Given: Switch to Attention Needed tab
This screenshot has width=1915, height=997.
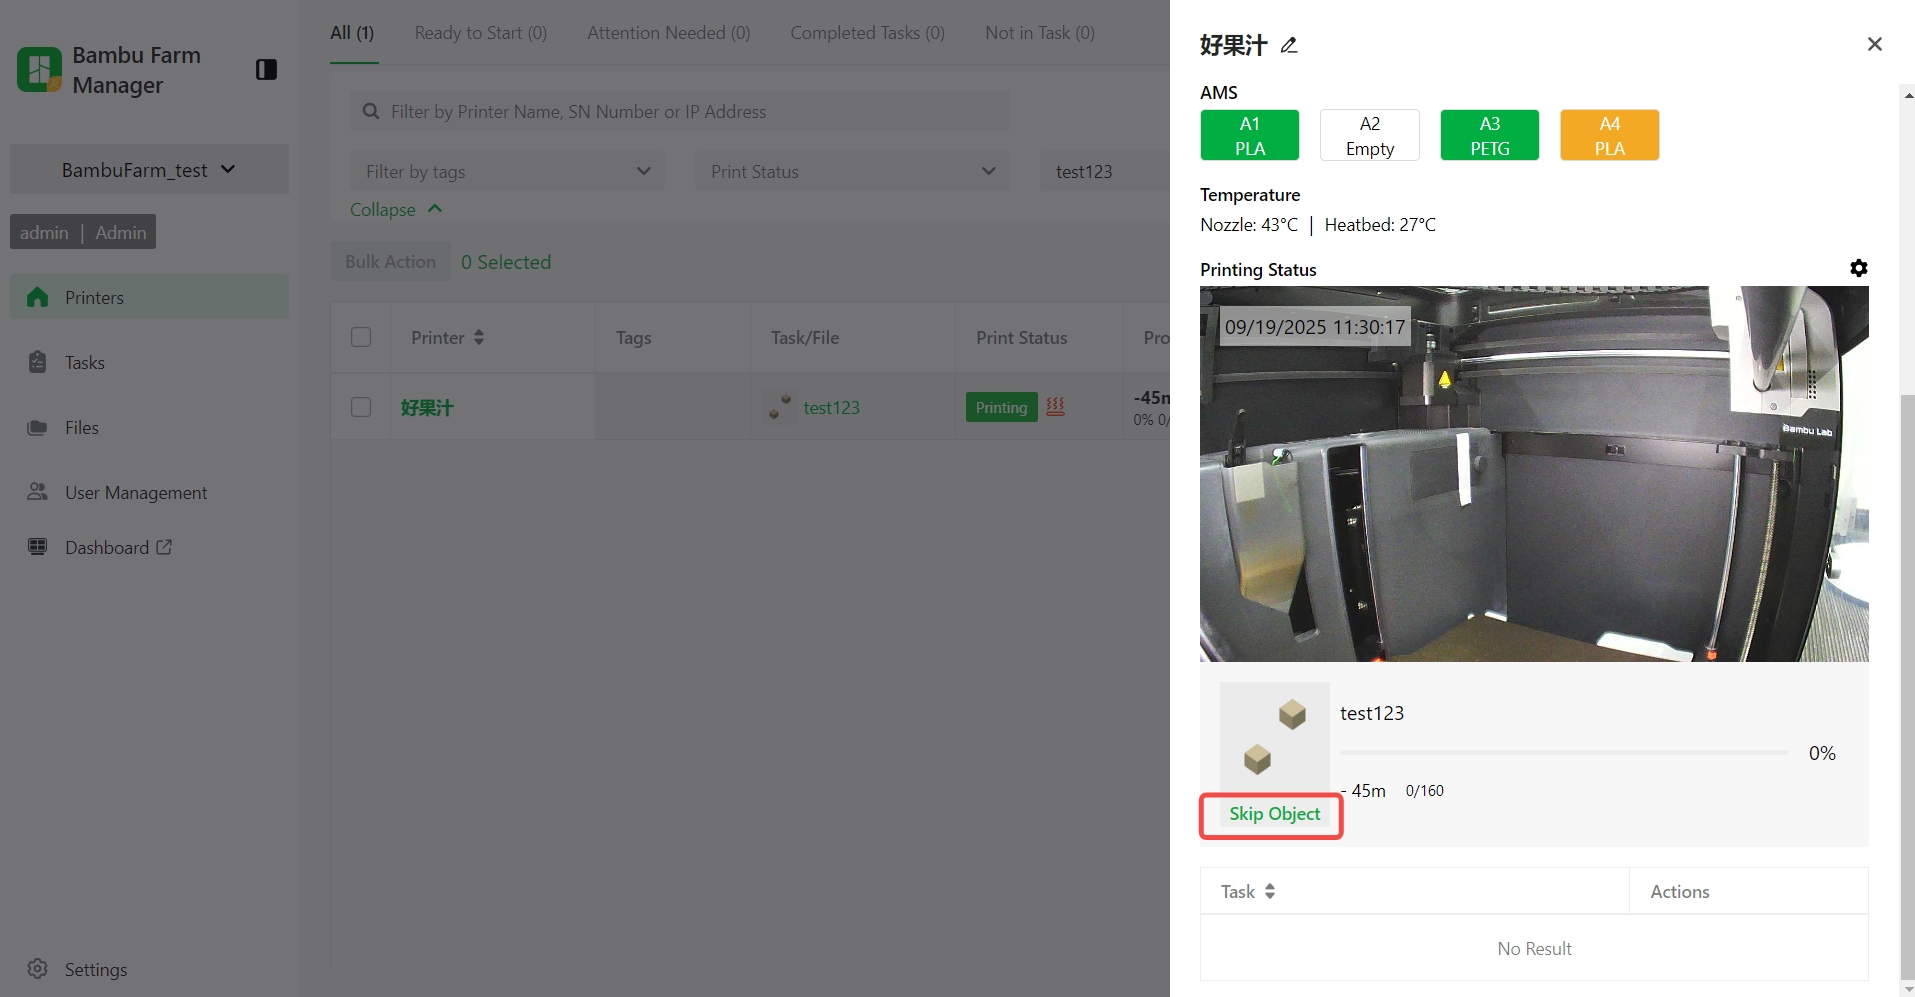Looking at the screenshot, I should [668, 33].
